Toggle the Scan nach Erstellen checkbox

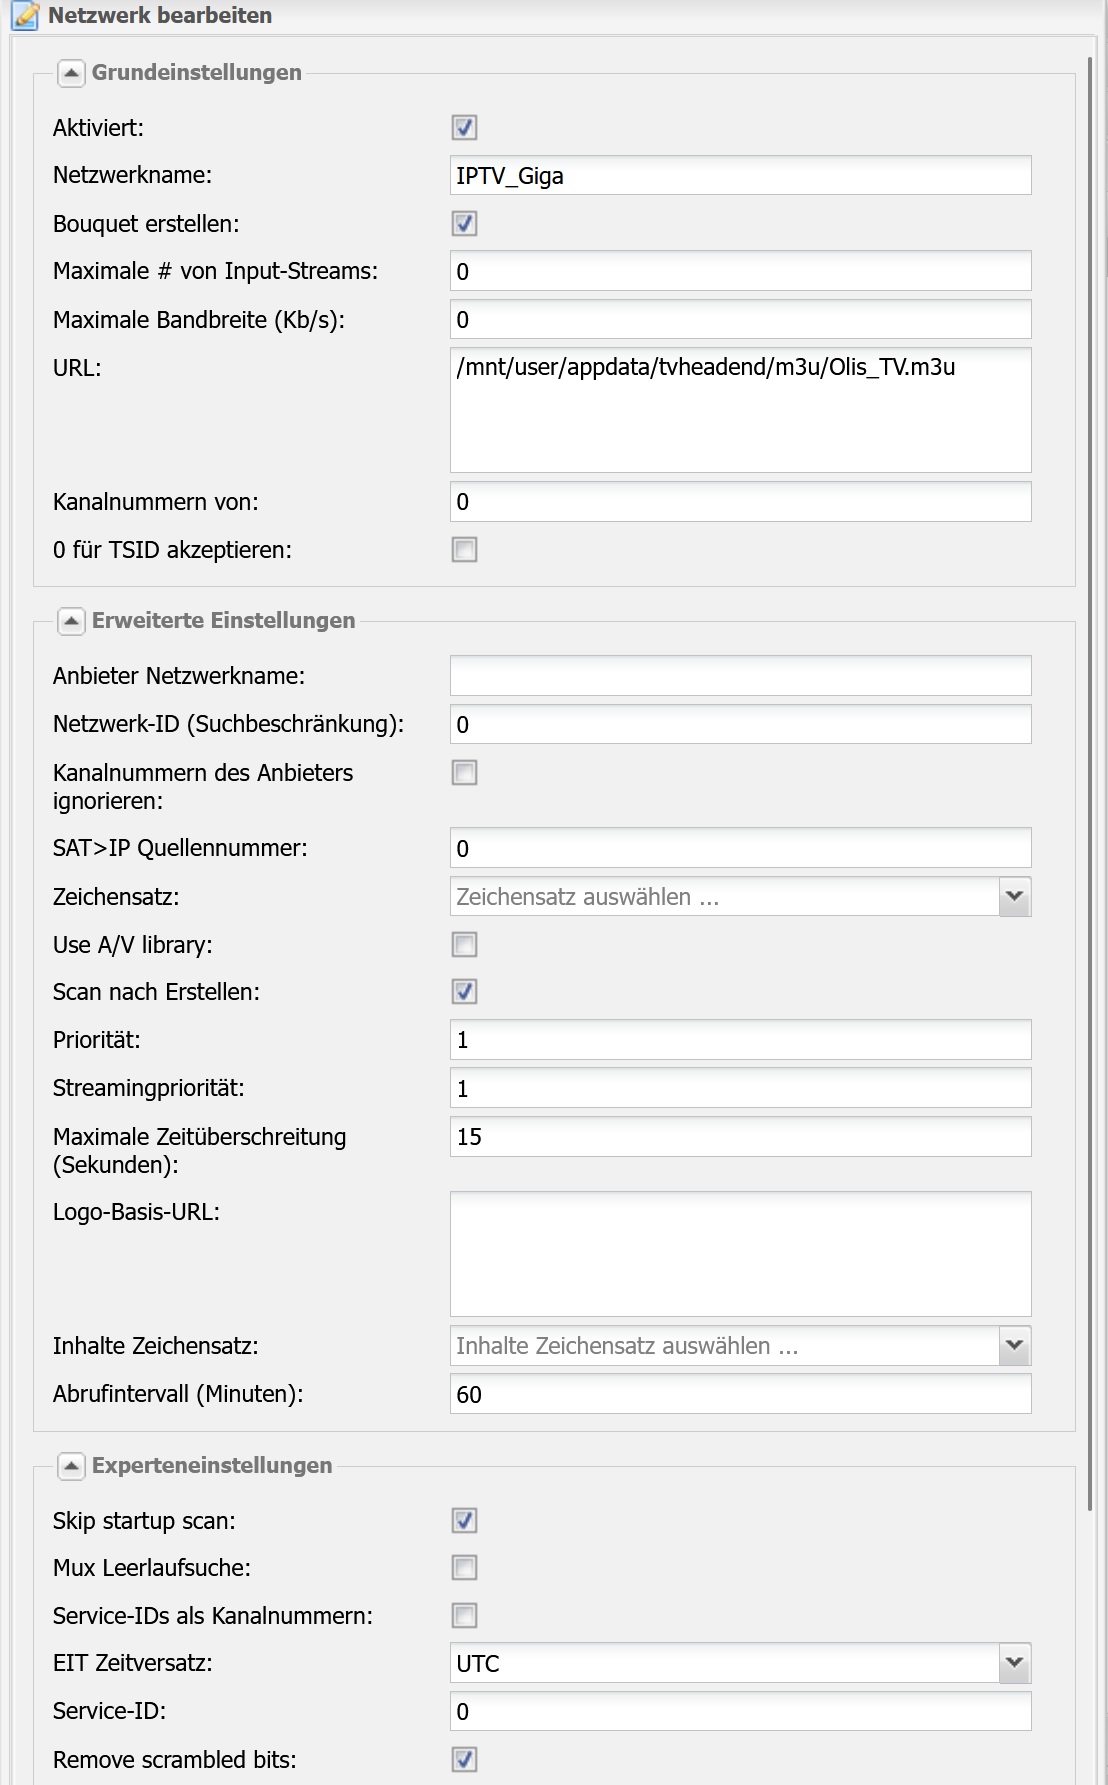tap(464, 992)
